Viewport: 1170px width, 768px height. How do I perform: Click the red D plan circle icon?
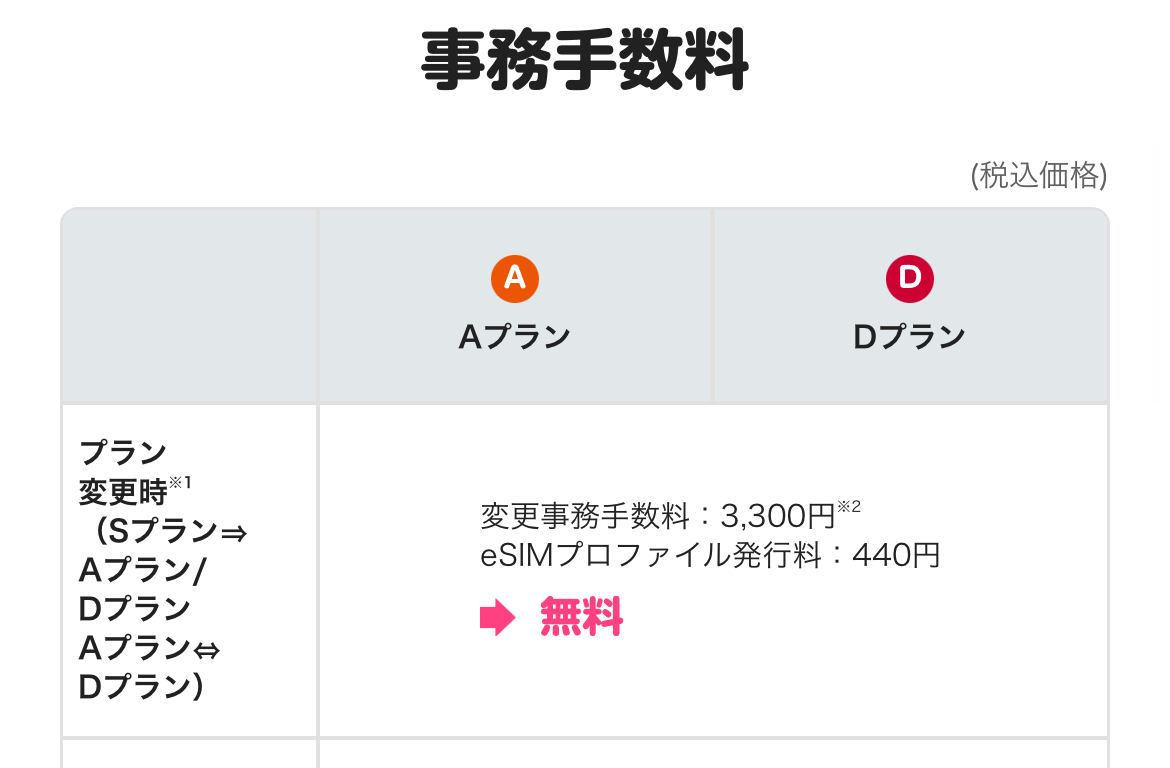tap(909, 278)
